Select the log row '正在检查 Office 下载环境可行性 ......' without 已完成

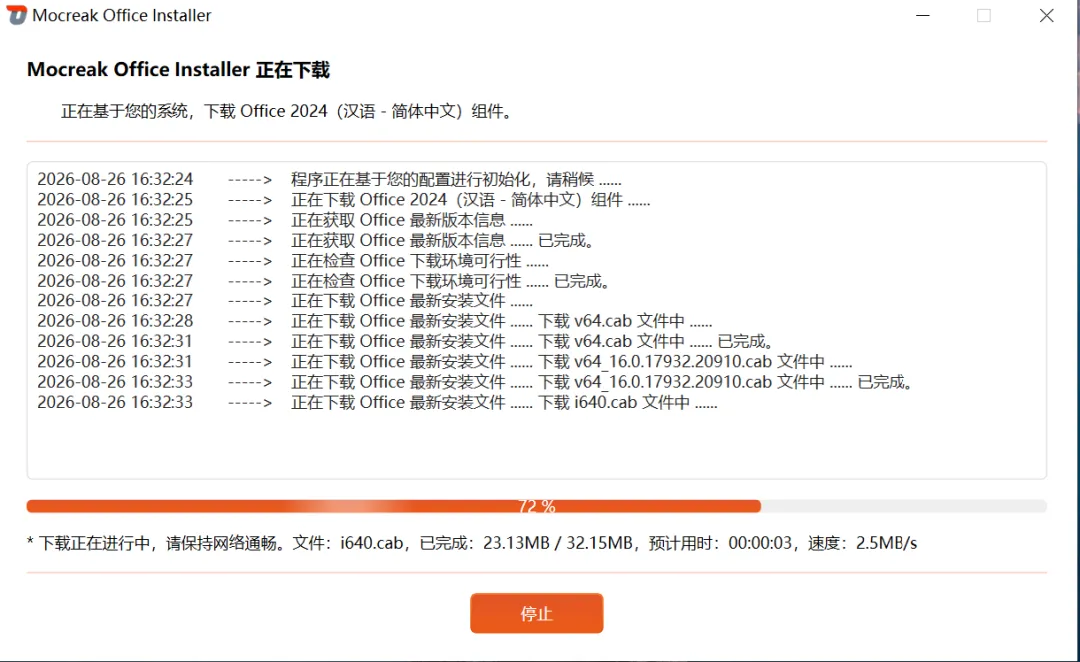click(x=293, y=260)
